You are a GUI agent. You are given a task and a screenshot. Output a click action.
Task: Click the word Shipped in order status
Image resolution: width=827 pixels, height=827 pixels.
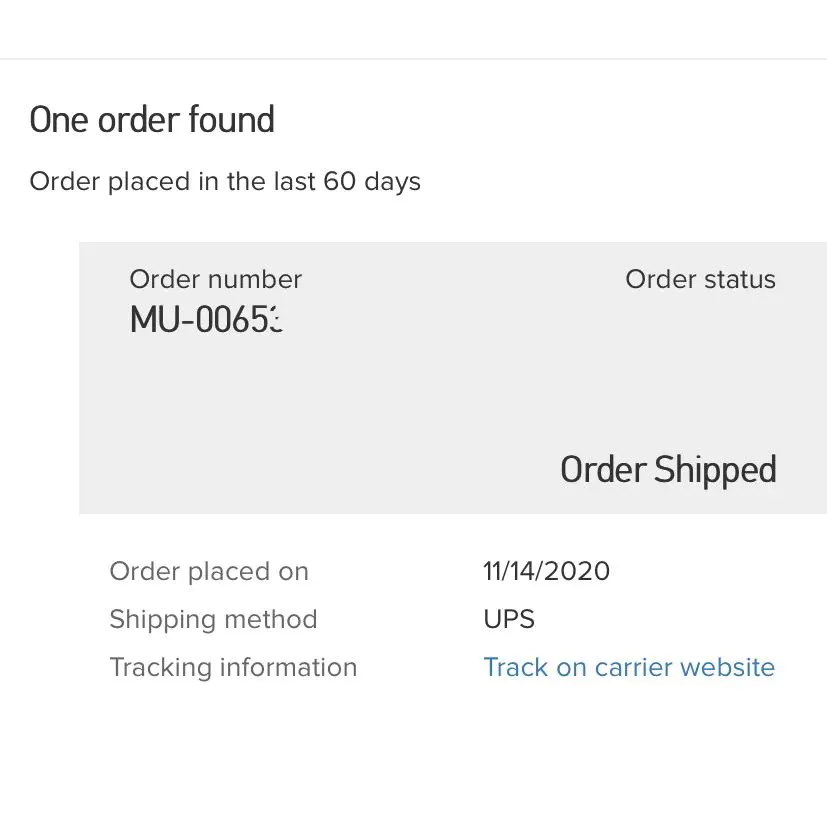pos(715,470)
